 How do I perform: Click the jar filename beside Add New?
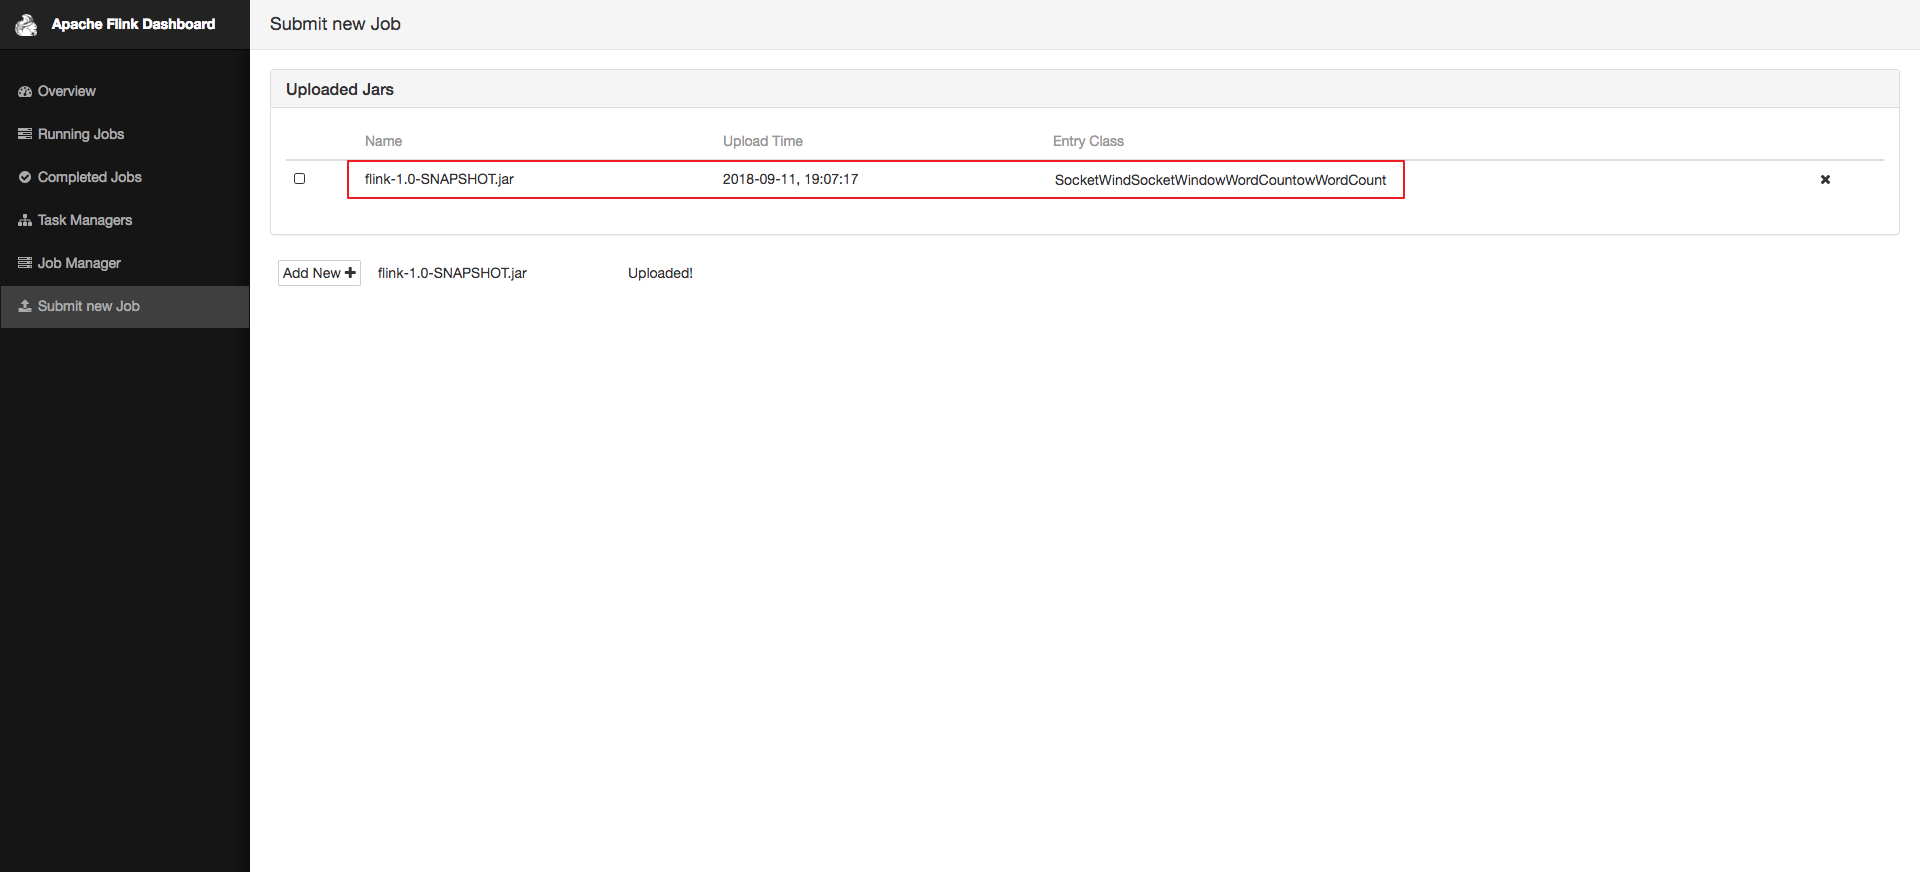click(452, 273)
